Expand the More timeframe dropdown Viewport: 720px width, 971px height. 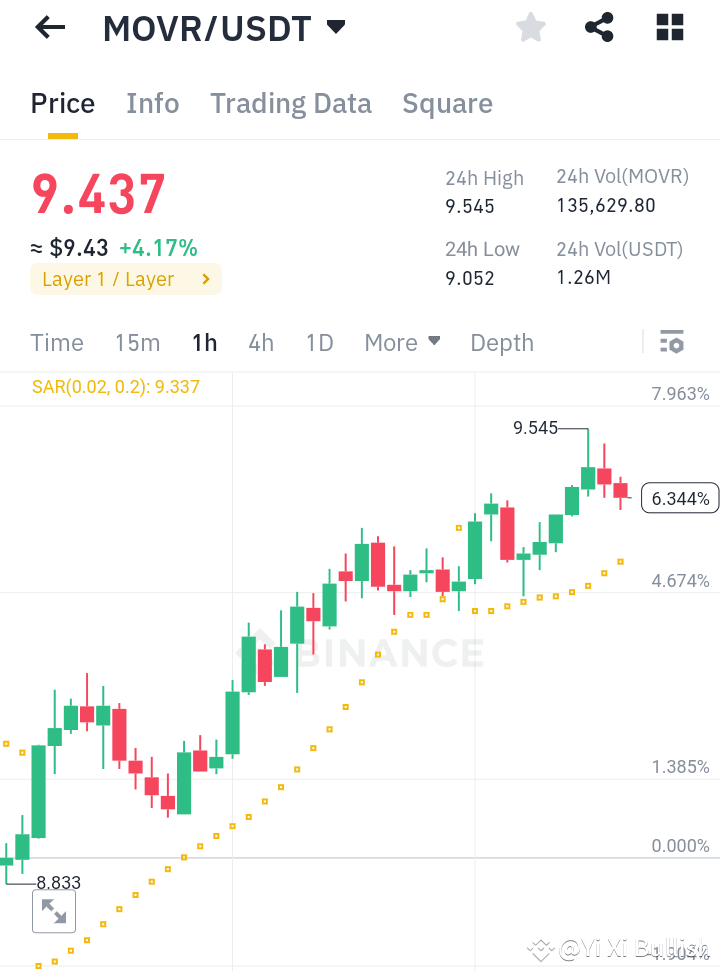tap(402, 342)
